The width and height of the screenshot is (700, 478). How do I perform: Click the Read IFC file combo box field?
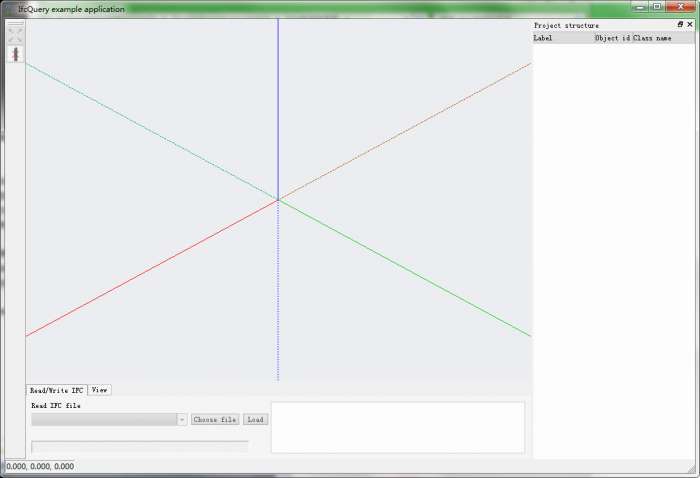[109, 420]
